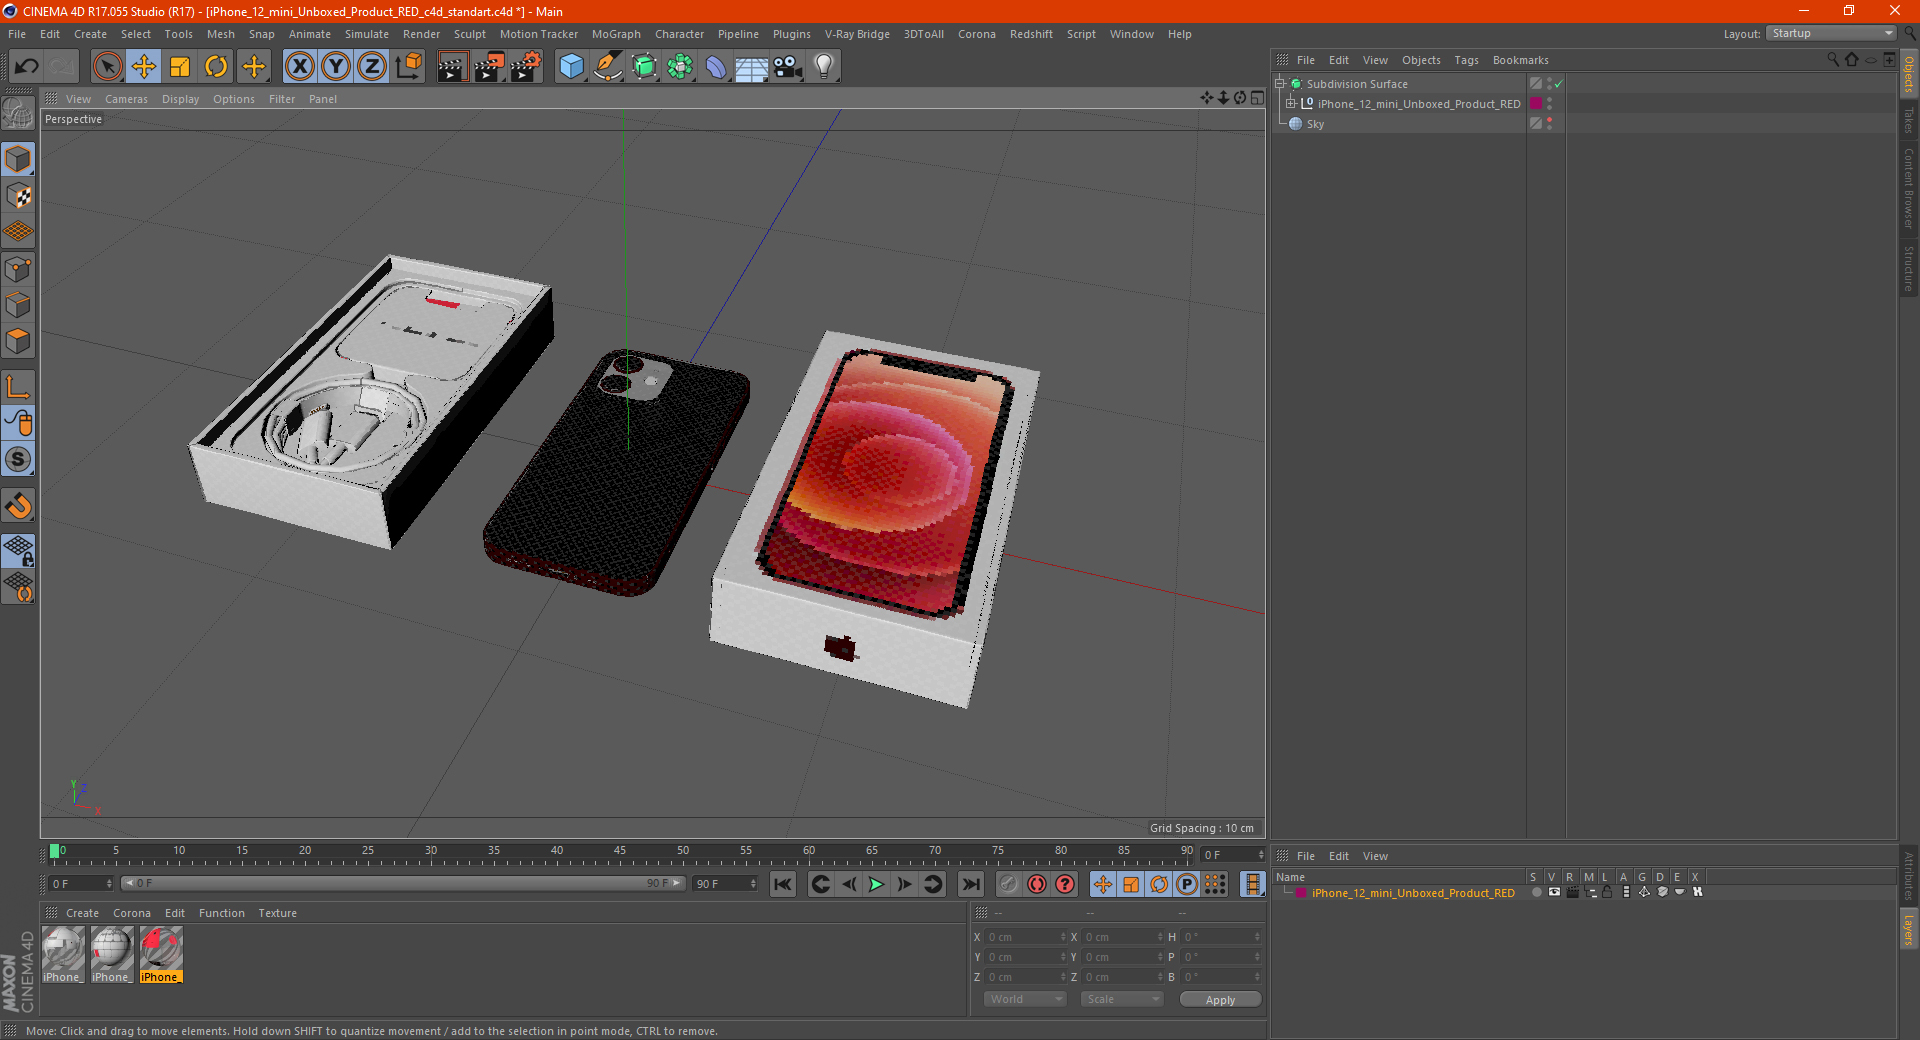Click the iPhone object's layer color swatch
The height and width of the screenshot is (1040, 1920).
tap(1536, 104)
